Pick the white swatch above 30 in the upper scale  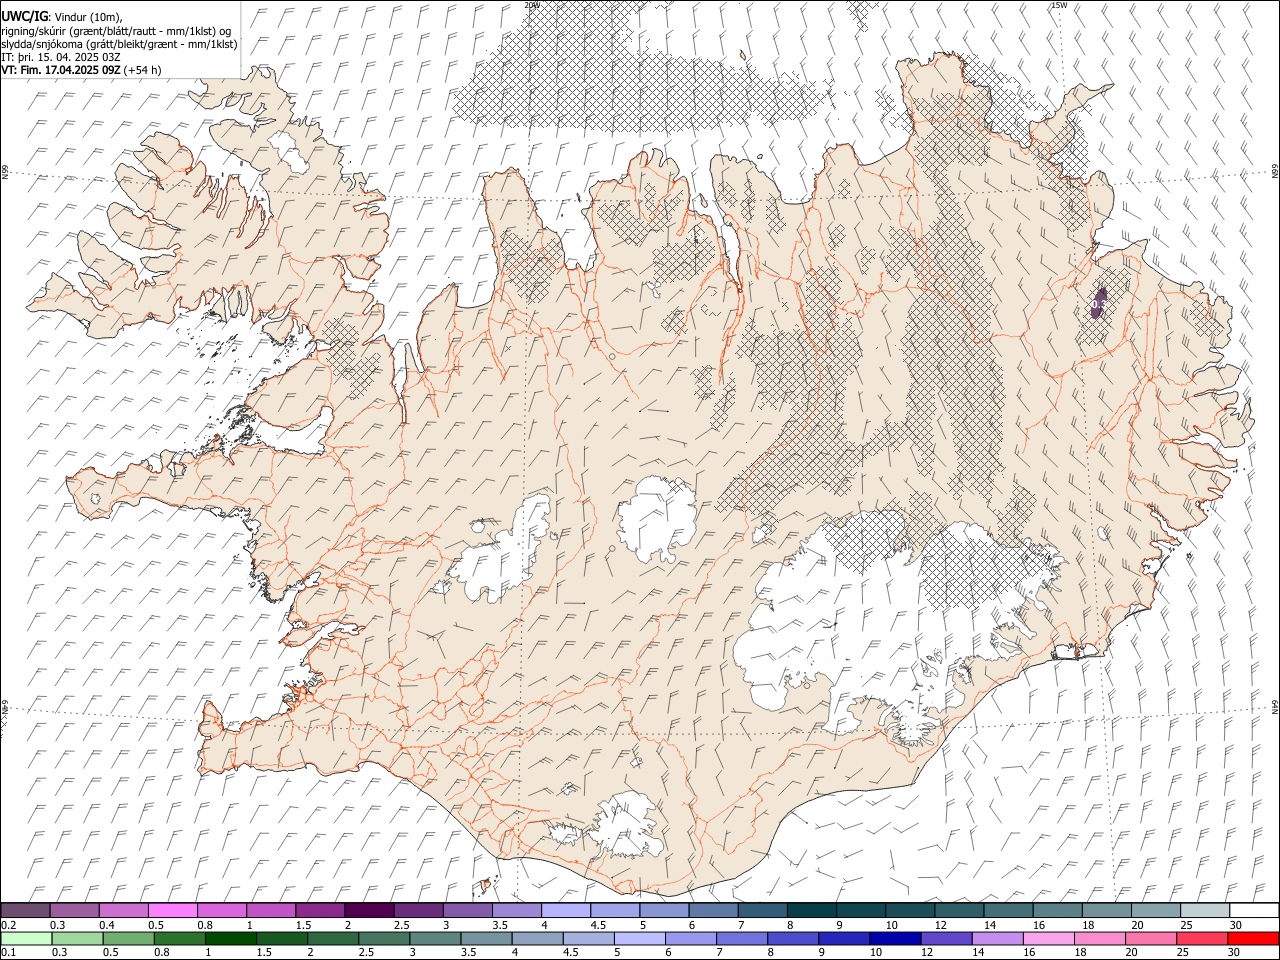(x=1254, y=911)
